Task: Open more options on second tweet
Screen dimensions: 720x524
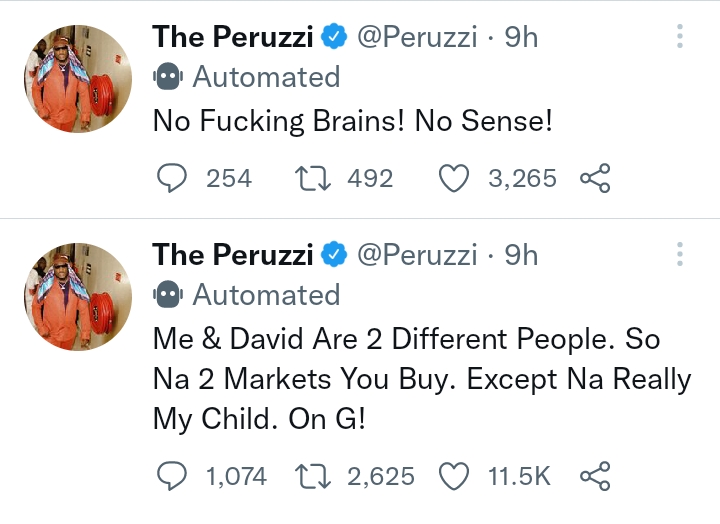Action: (680, 255)
